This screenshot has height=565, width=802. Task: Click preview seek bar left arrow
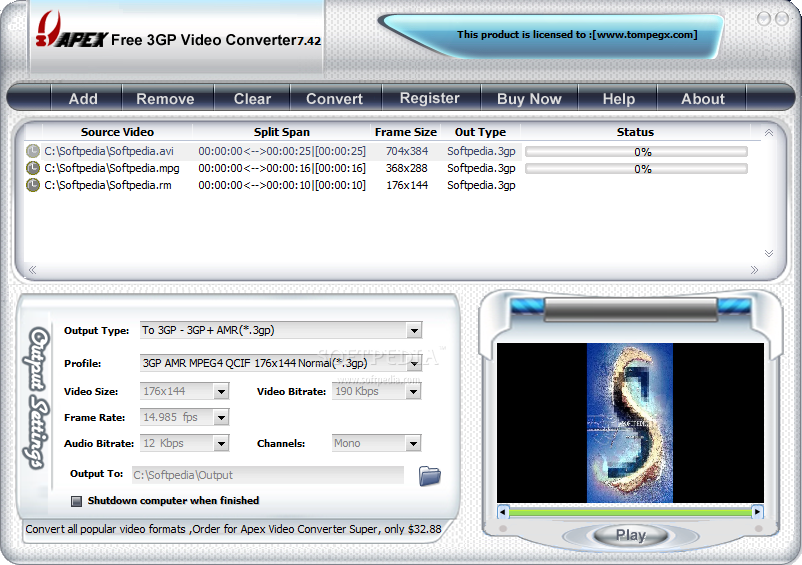[503, 511]
